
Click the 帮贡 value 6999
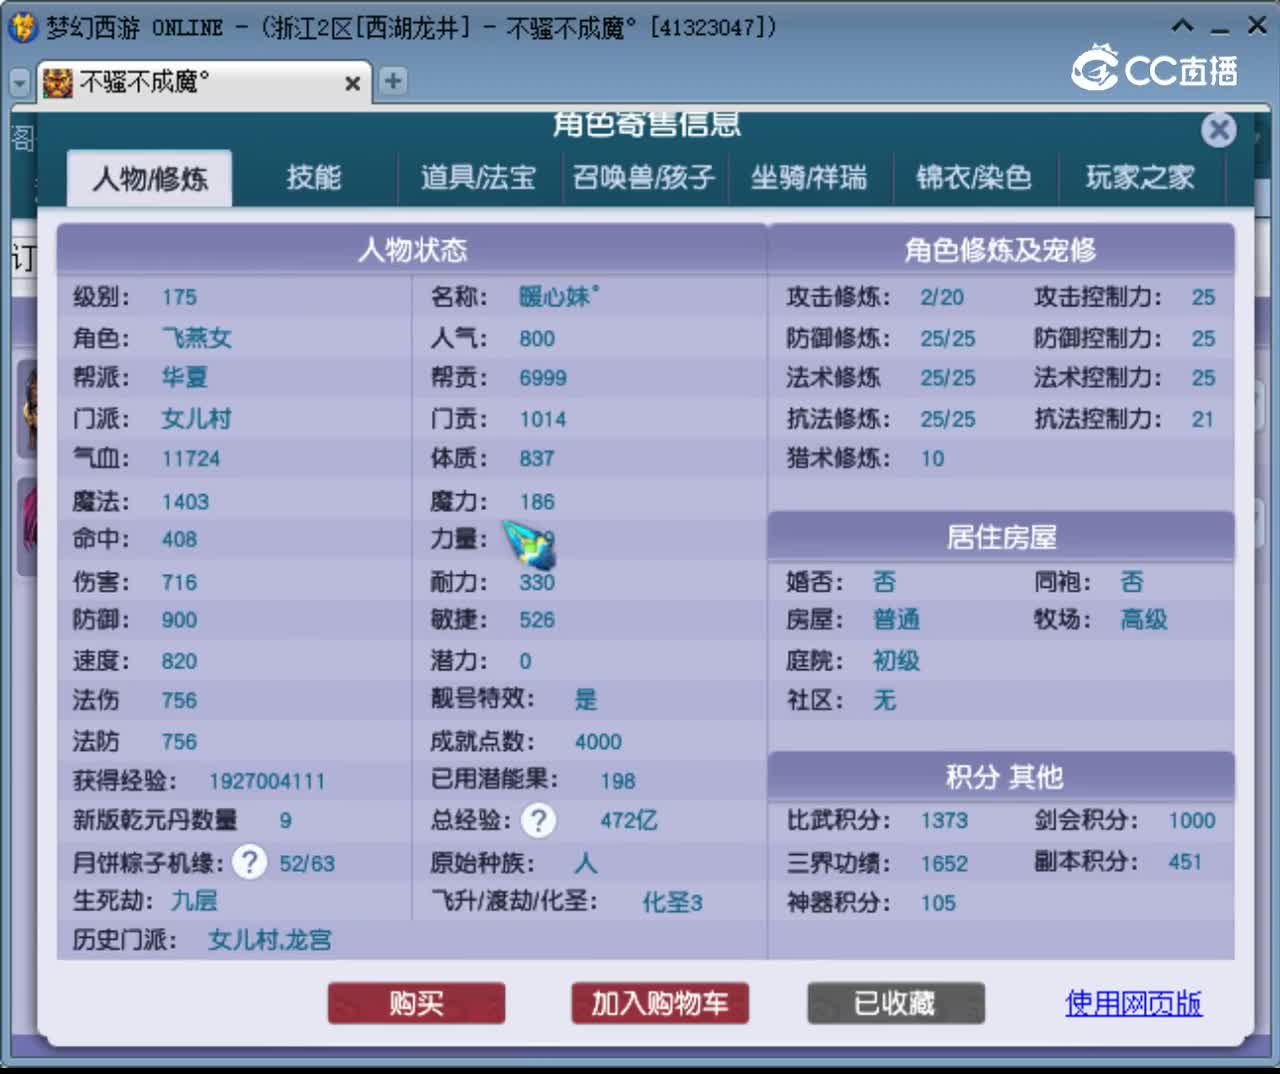pyautogui.click(x=543, y=378)
